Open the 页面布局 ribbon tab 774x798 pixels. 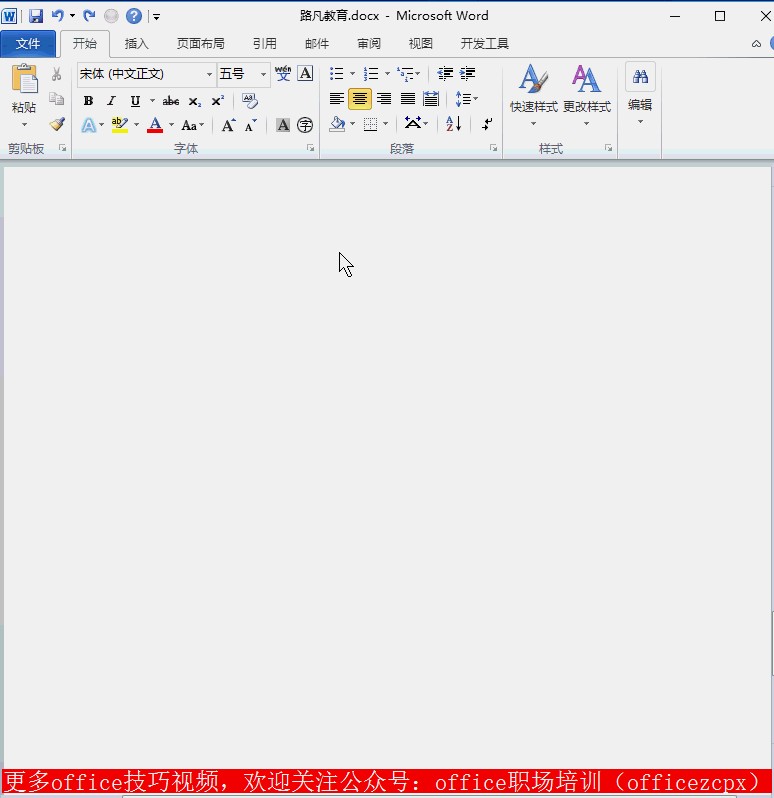(x=200, y=44)
